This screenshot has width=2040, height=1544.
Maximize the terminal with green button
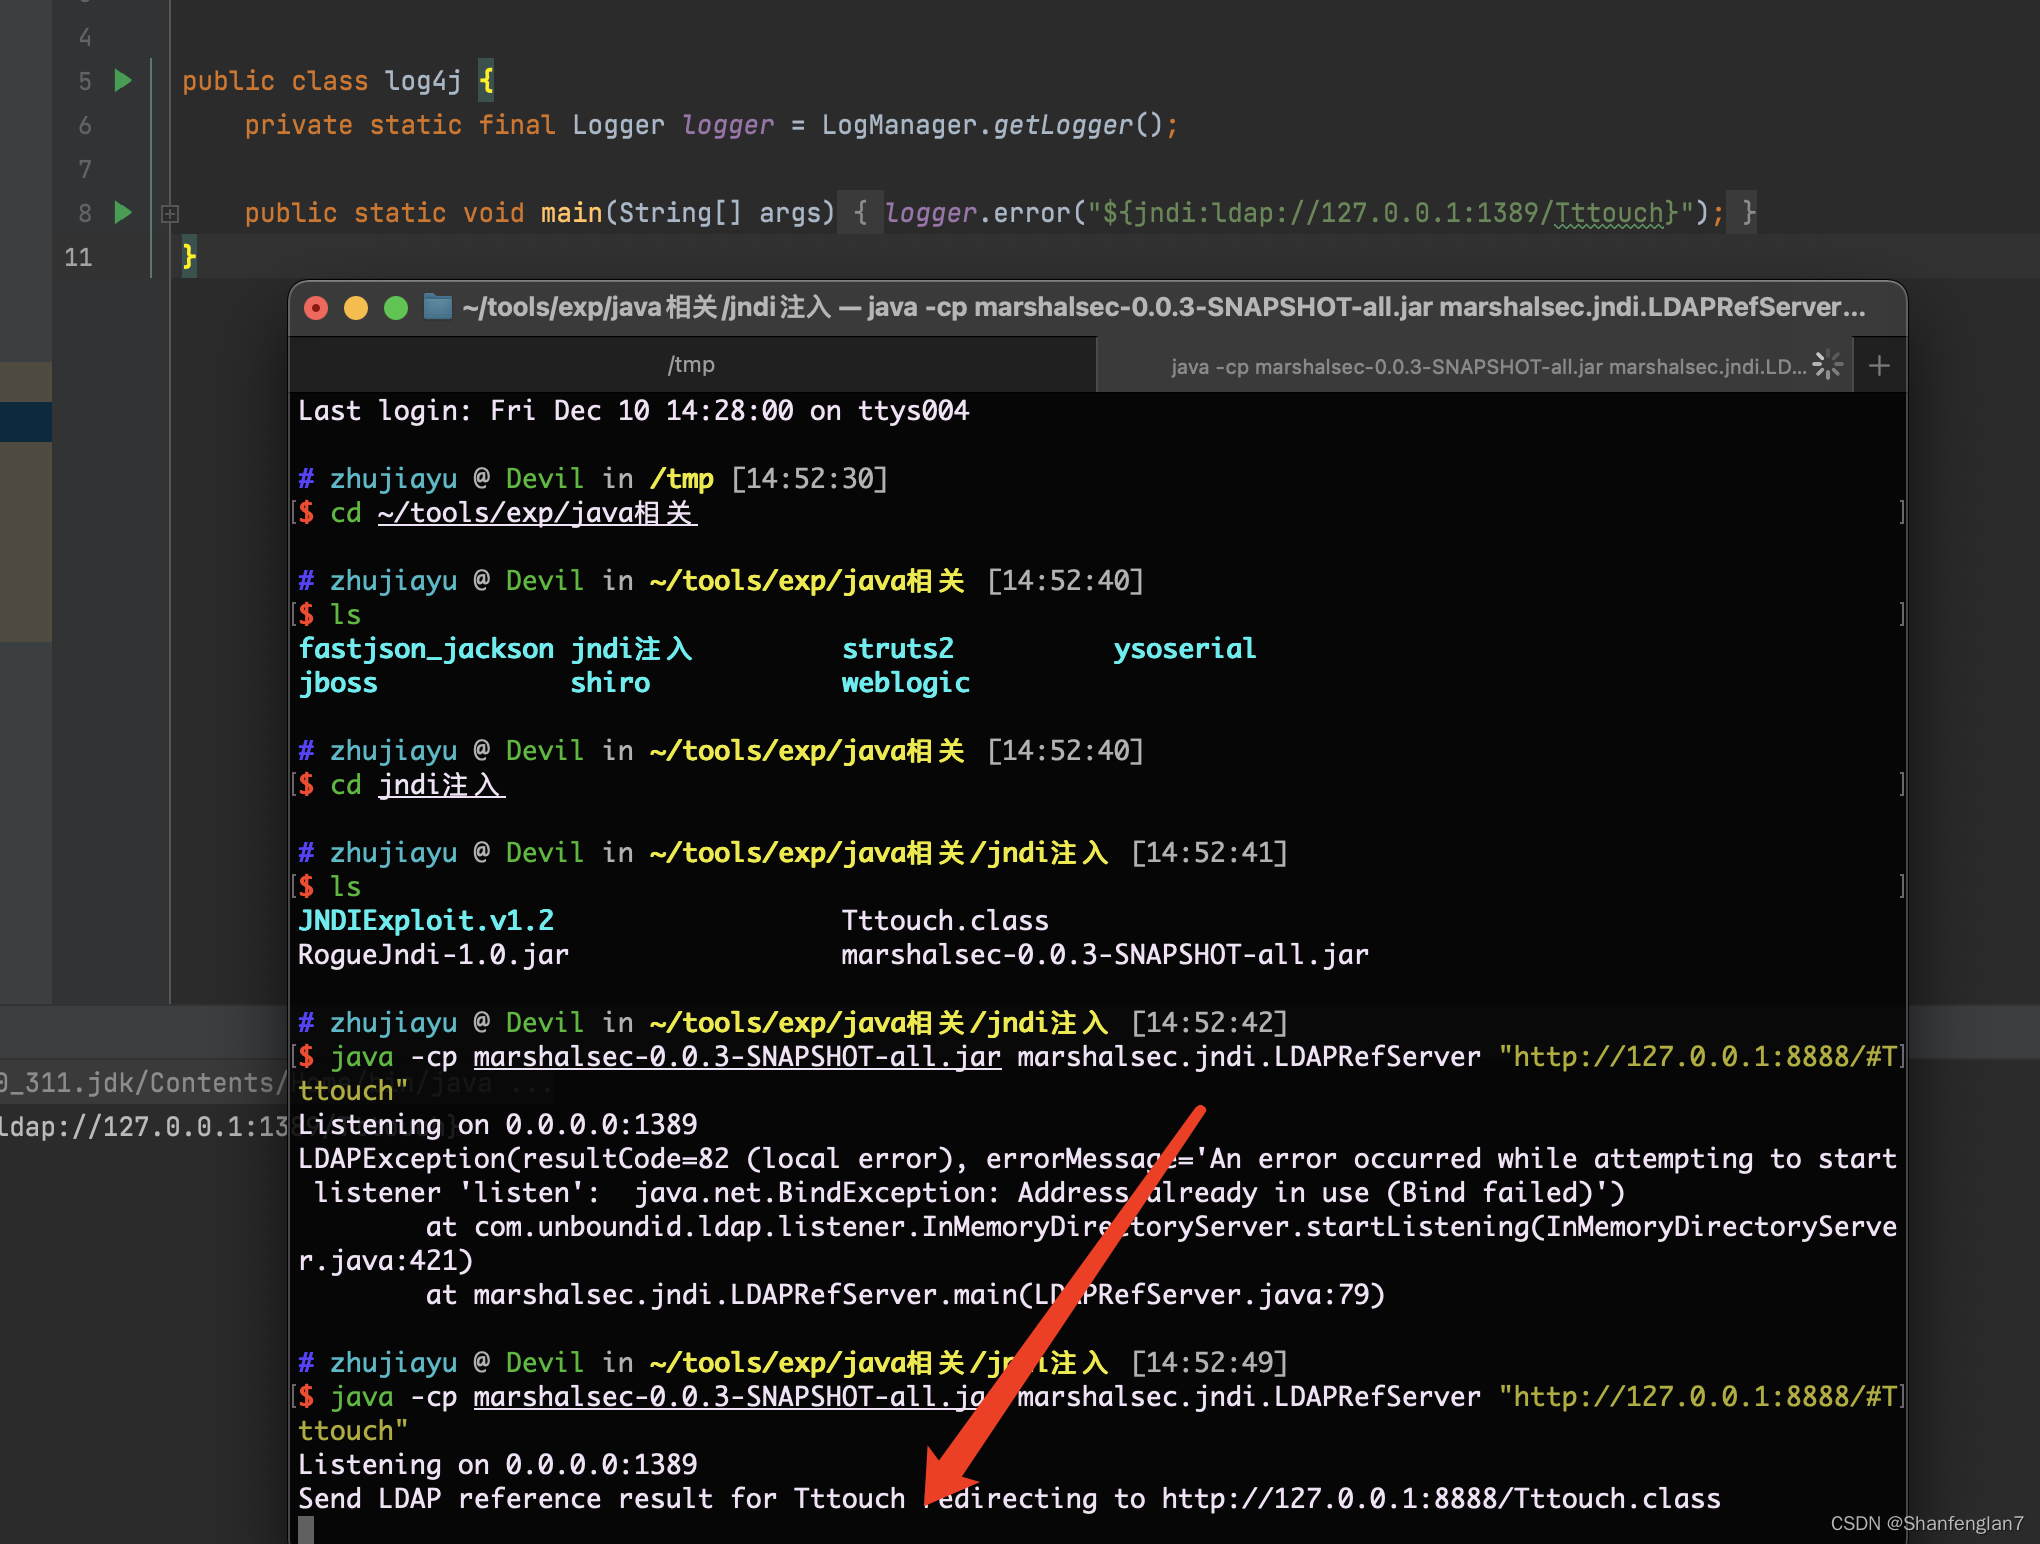click(396, 307)
